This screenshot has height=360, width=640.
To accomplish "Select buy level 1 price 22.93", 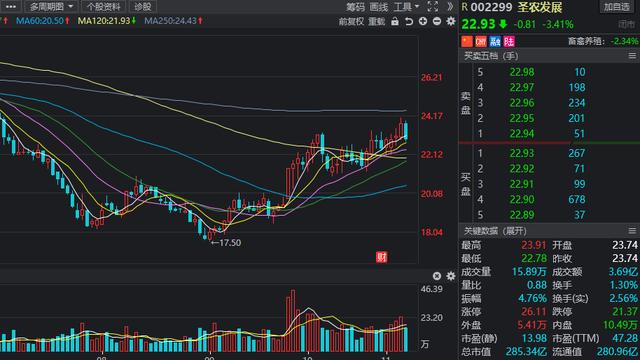I will point(522,153).
